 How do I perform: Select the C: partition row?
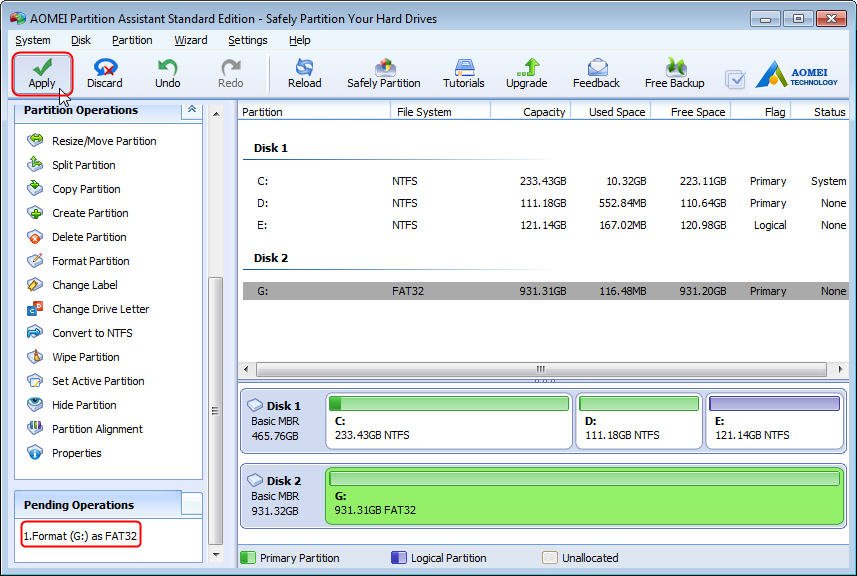click(x=544, y=181)
